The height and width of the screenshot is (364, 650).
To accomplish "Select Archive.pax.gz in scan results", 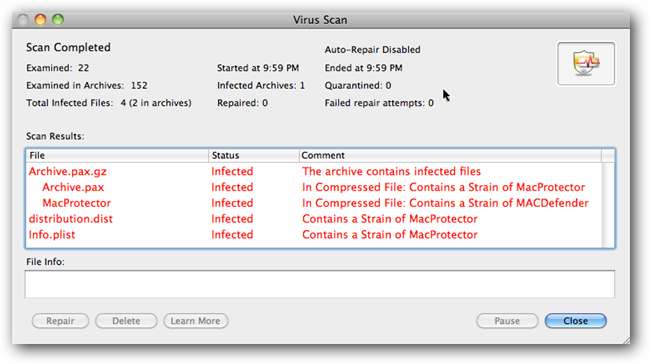I will pyautogui.click(x=314, y=171).
